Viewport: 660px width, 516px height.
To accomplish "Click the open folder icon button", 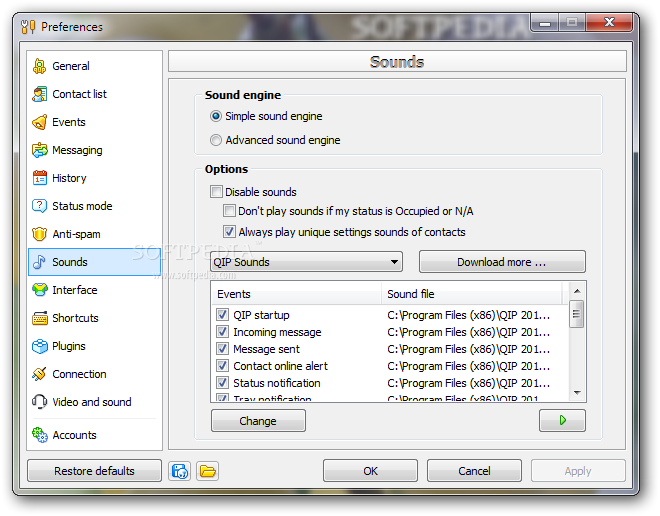I will click(x=208, y=471).
